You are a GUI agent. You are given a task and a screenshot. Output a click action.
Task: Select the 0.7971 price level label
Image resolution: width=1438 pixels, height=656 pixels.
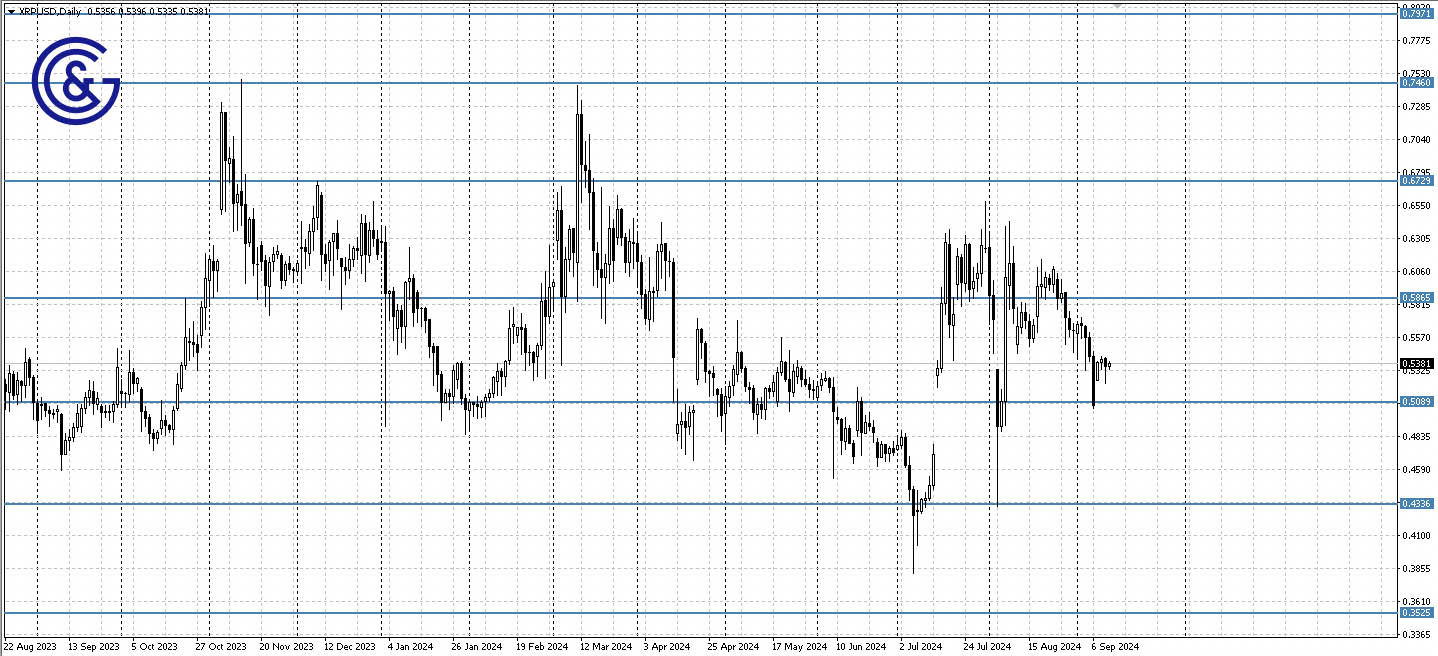pos(1416,14)
